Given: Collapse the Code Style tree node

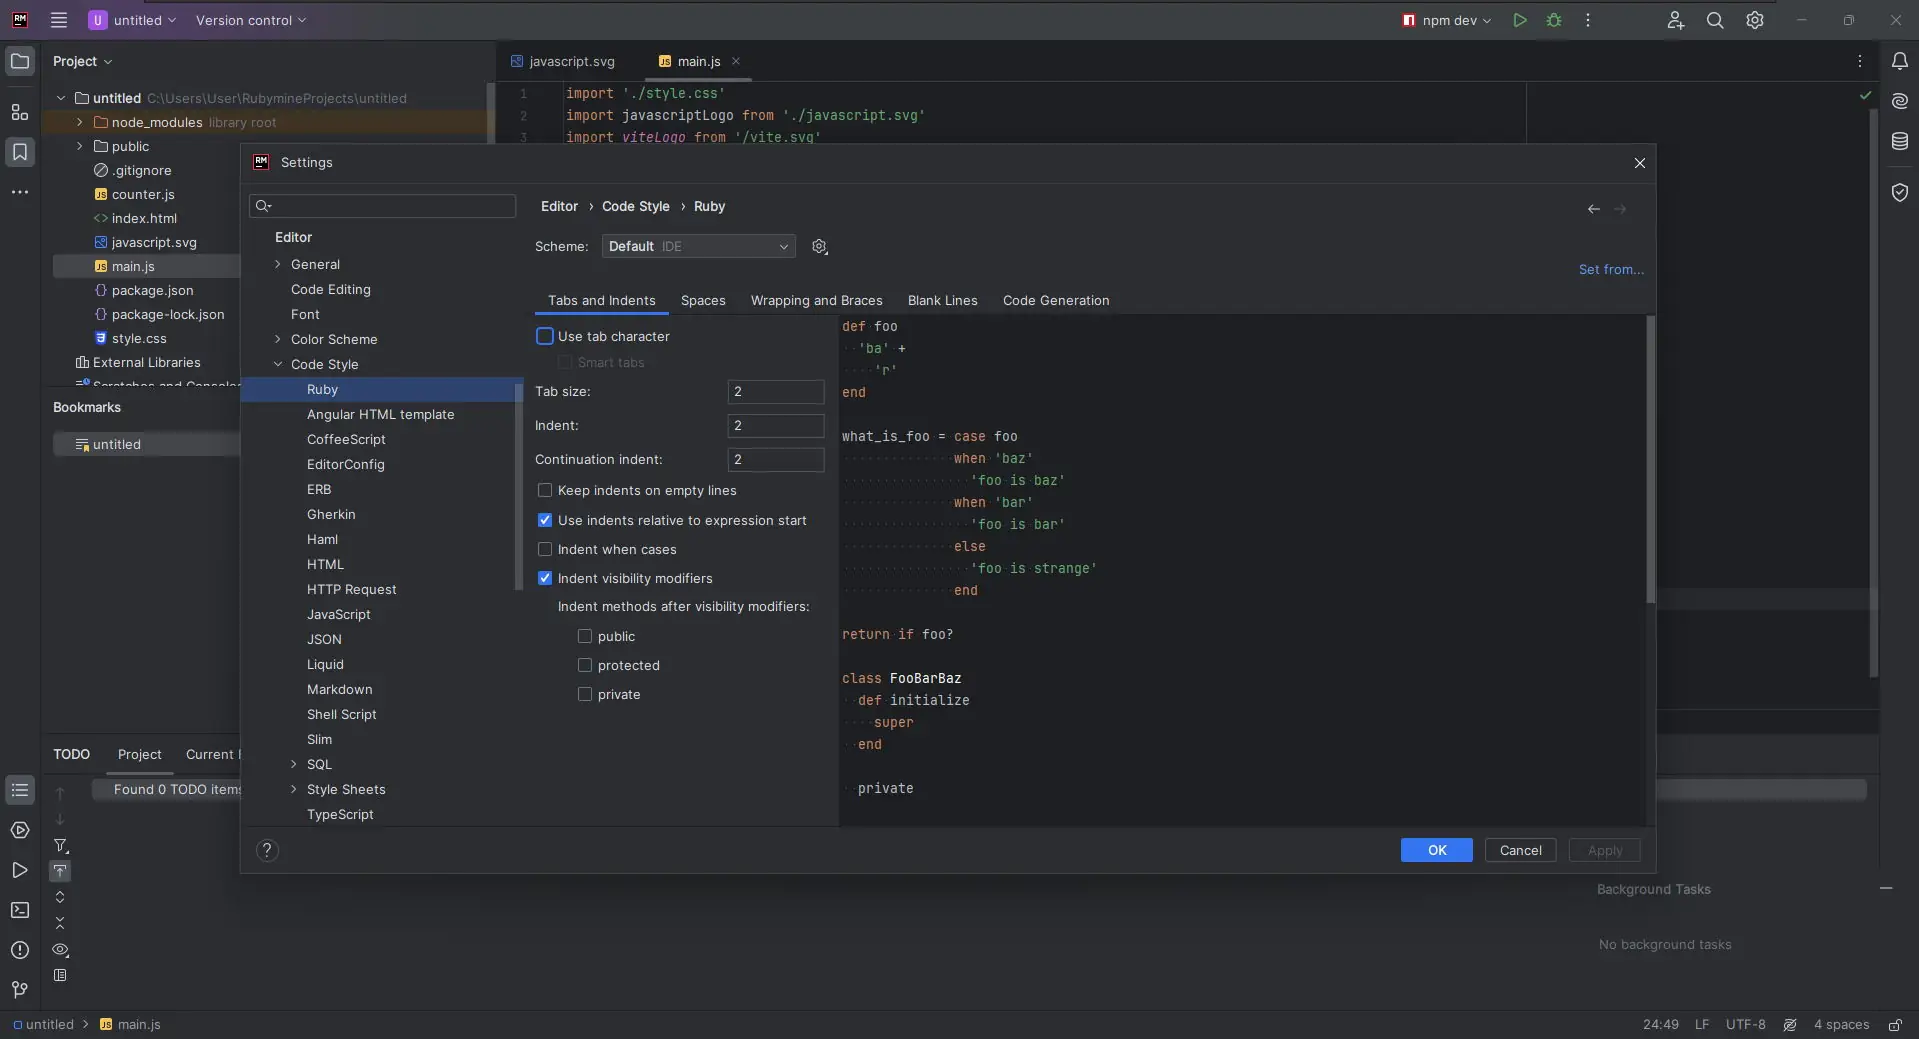Looking at the screenshot, I should 278,364.
